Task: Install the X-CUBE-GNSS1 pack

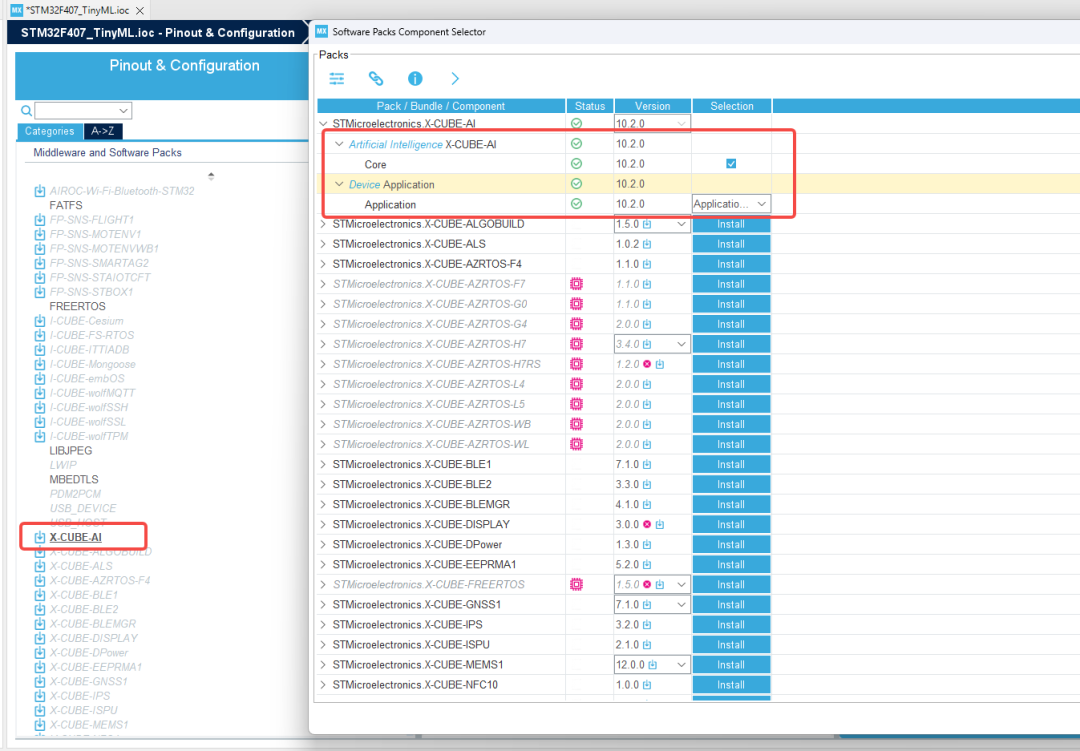Action: [731, 605]
